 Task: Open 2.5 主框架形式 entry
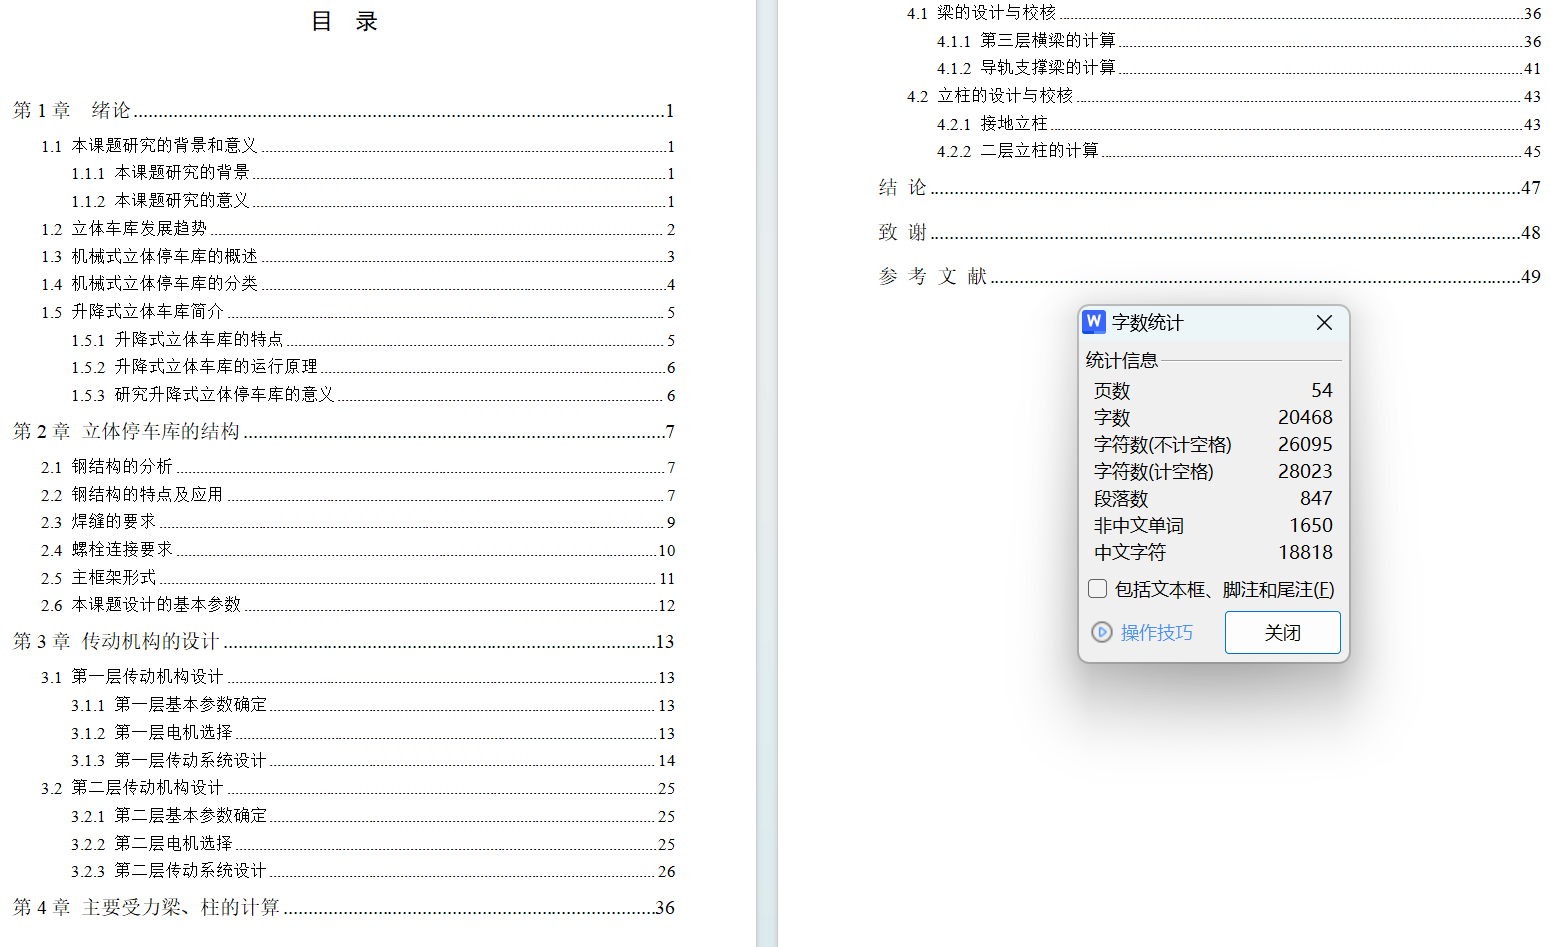click(358, 578)
